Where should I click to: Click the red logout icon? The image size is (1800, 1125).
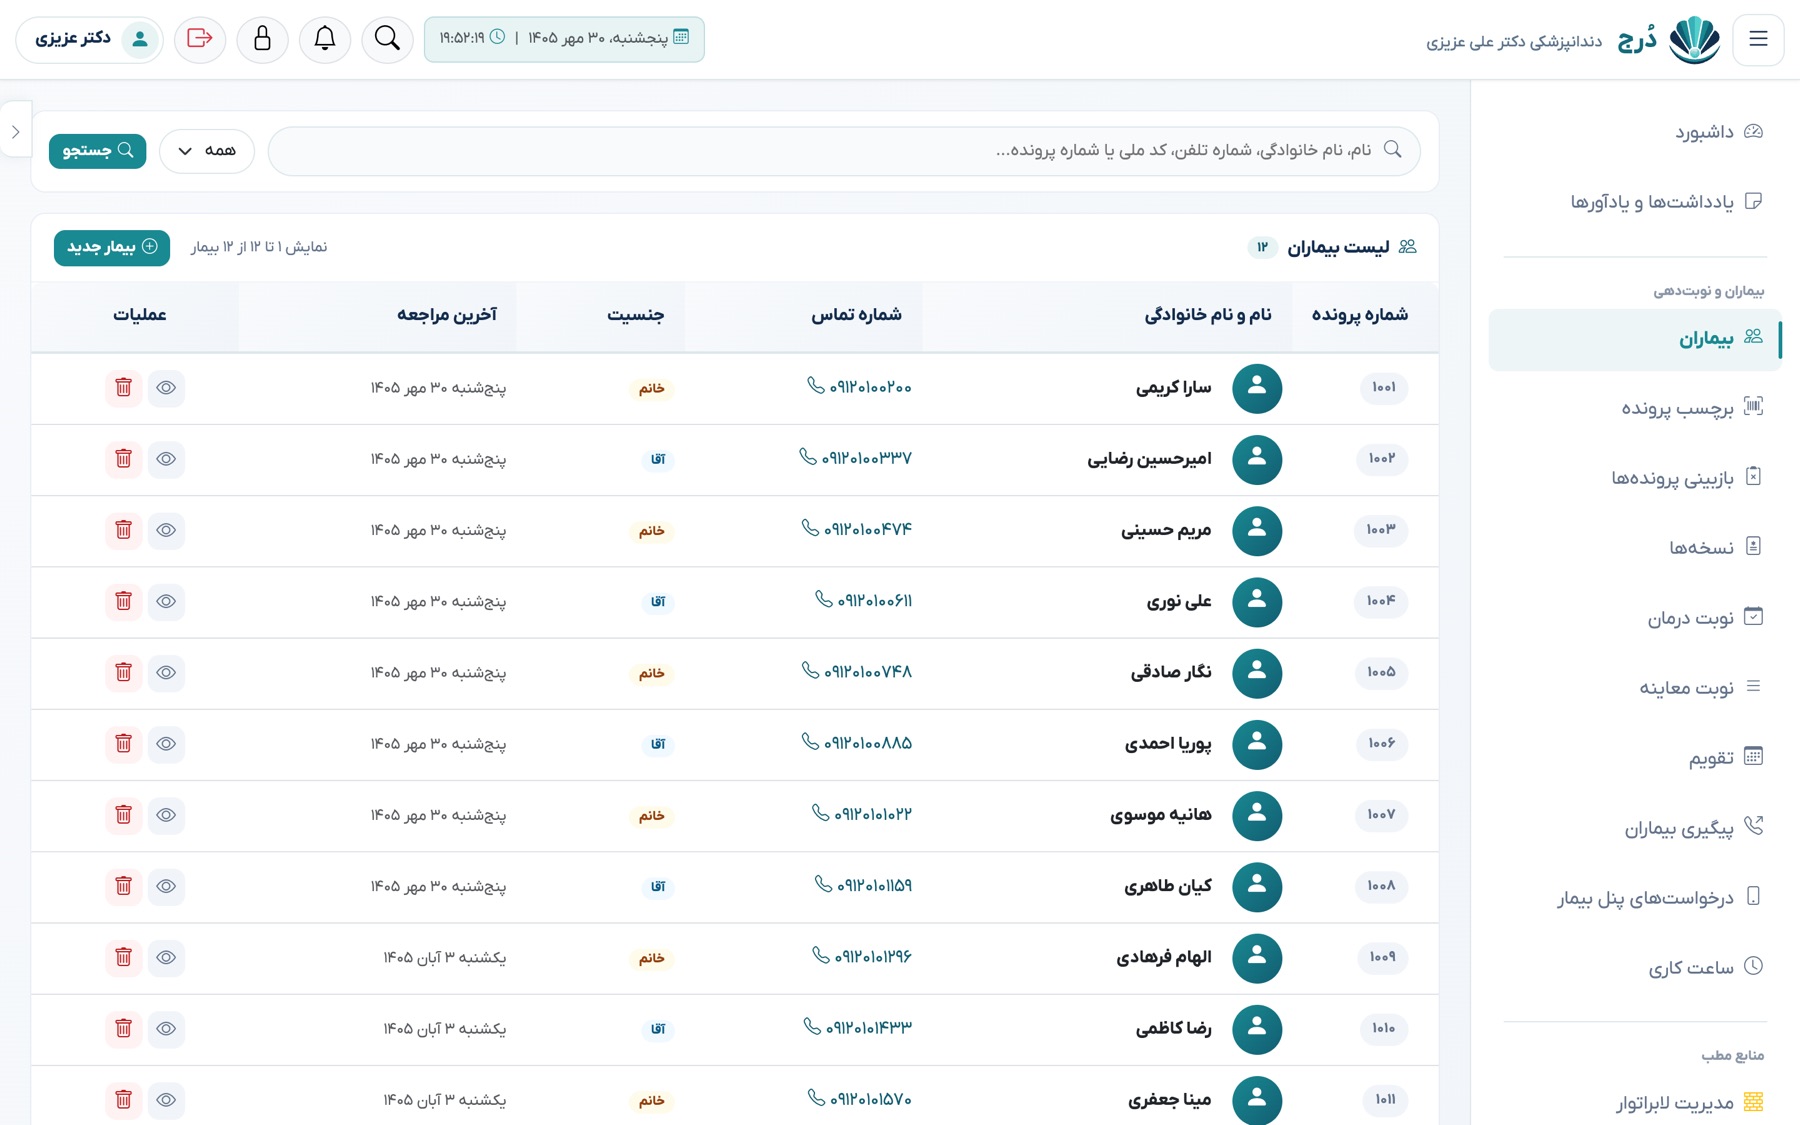point(200,39)
